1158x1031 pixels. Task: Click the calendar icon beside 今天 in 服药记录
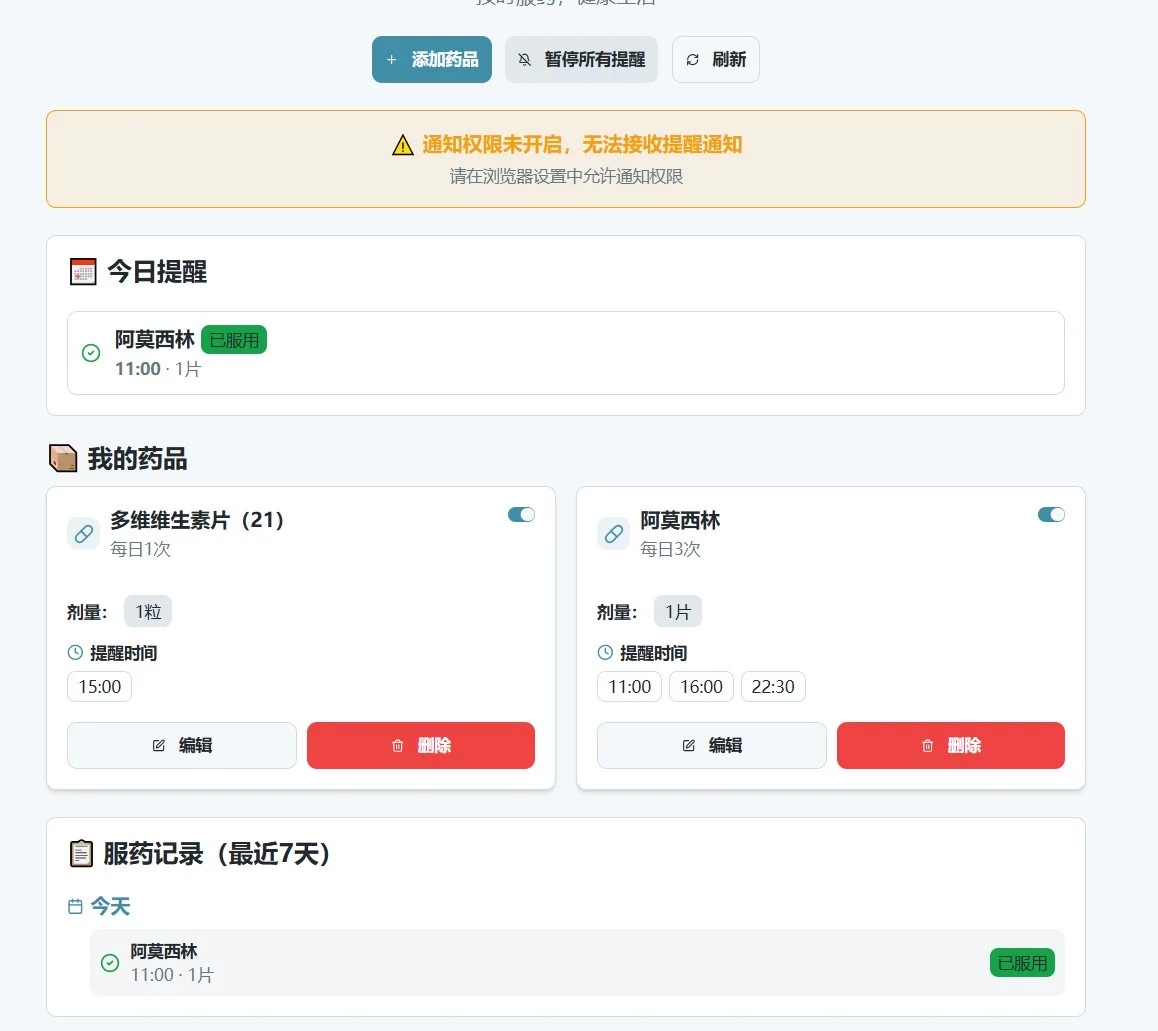(75, 905)
